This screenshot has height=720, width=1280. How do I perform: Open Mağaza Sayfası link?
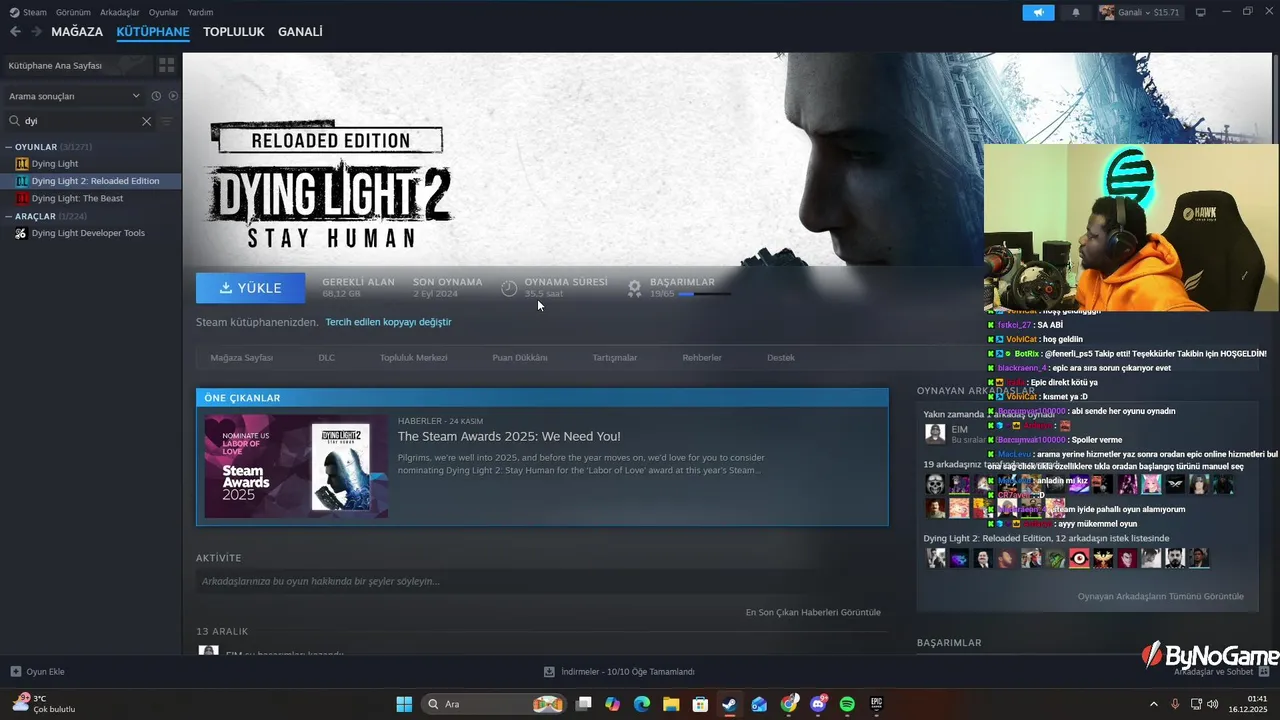[241, 357]
